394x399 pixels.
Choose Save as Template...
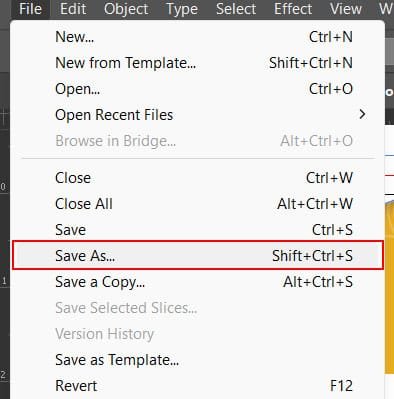point(198,360)
